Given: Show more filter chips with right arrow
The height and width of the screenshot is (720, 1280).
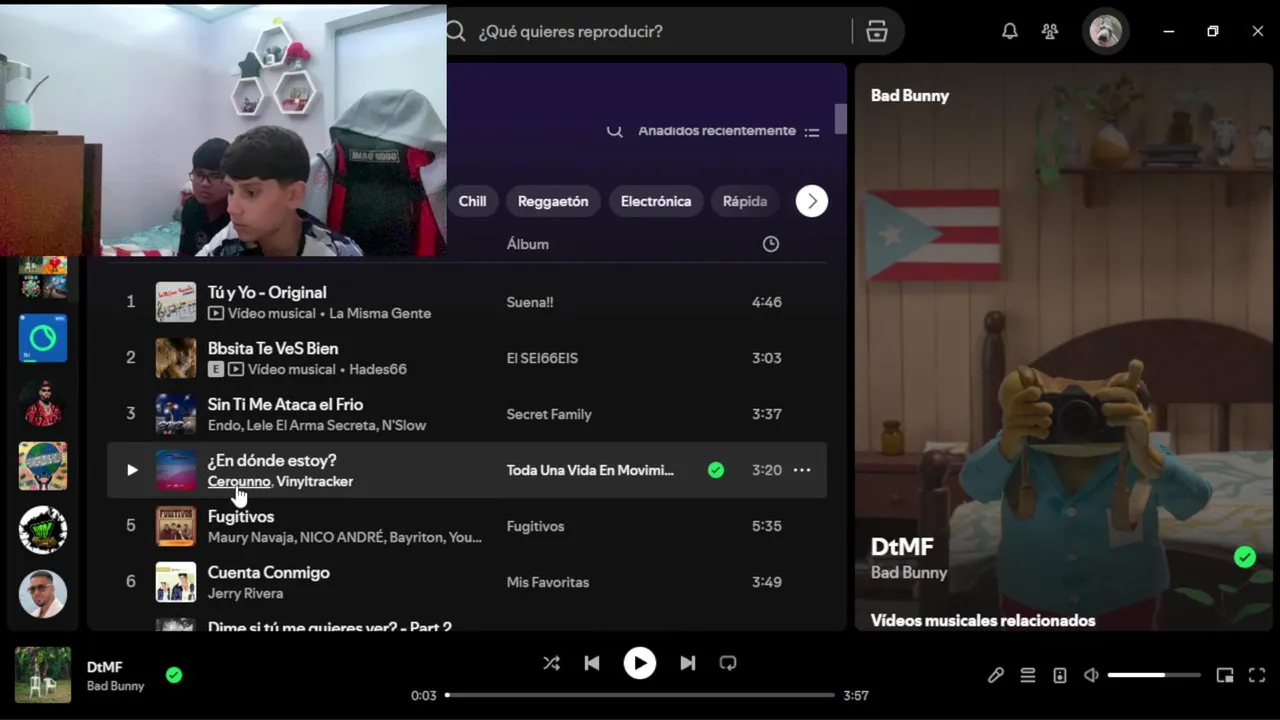Looking at the screenshot, I should (x=812, y=201).
